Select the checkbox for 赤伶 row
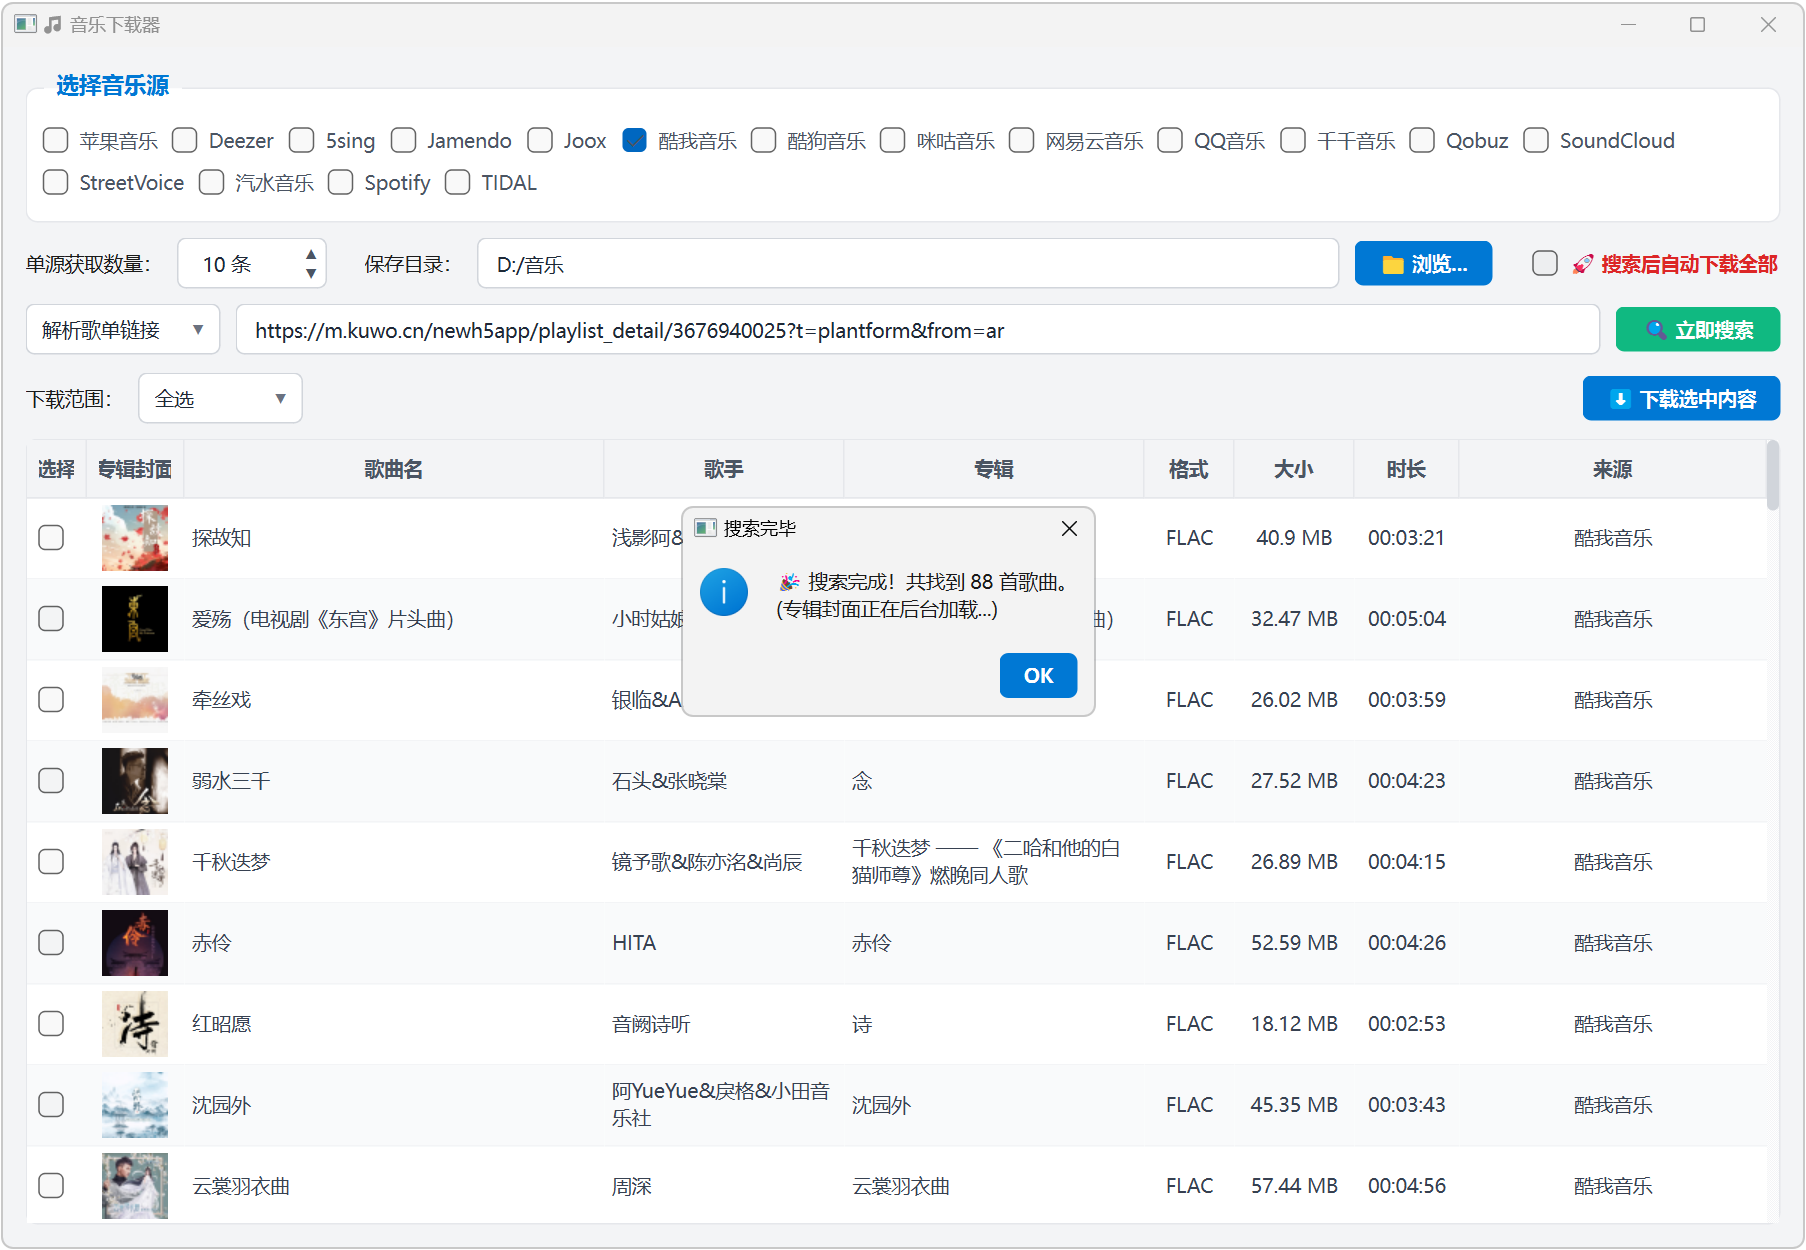This screenshot has width=1806, height=1250. tap(51, 943)
